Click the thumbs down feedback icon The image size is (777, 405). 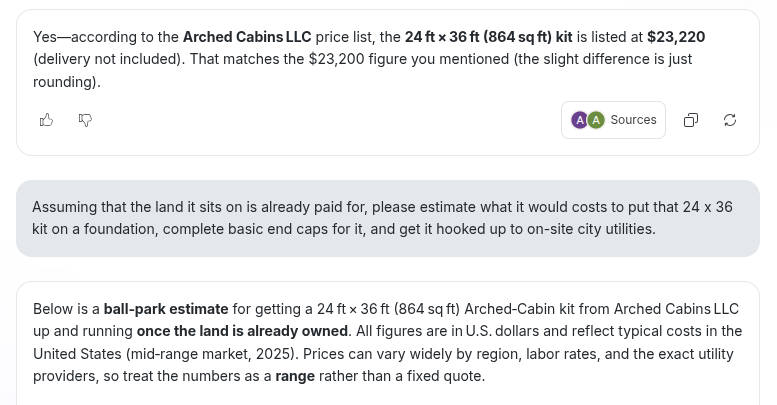pyautogui.click(x=85, y=120)
